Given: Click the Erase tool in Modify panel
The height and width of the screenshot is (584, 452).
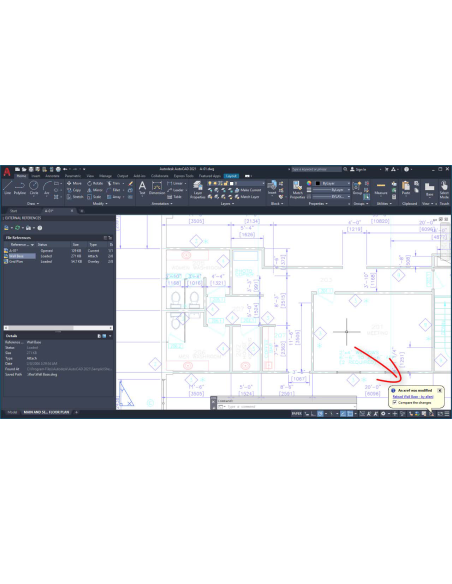Looking at the screenshot, I should pyautogui.click(x=130, y=183).
